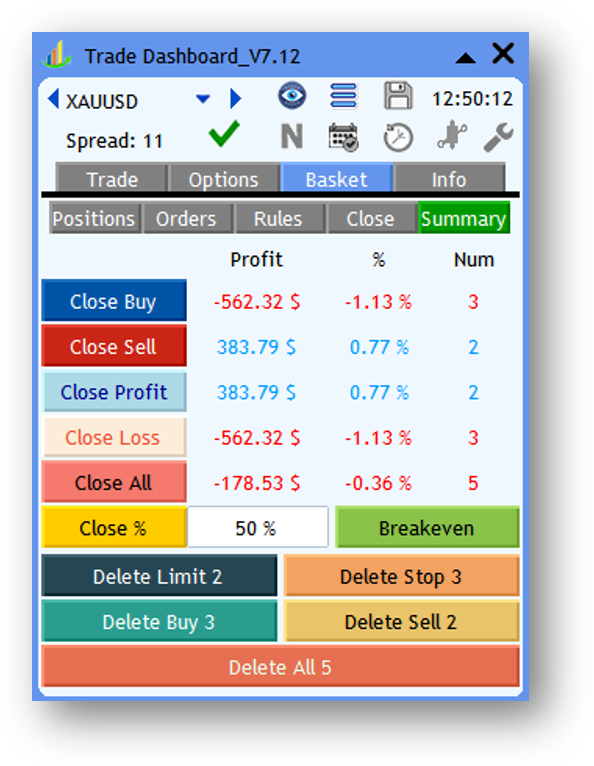This screenshot has width=594, height=766.
Task: Click the Close Buy button
Action: [x=114, y=301]
